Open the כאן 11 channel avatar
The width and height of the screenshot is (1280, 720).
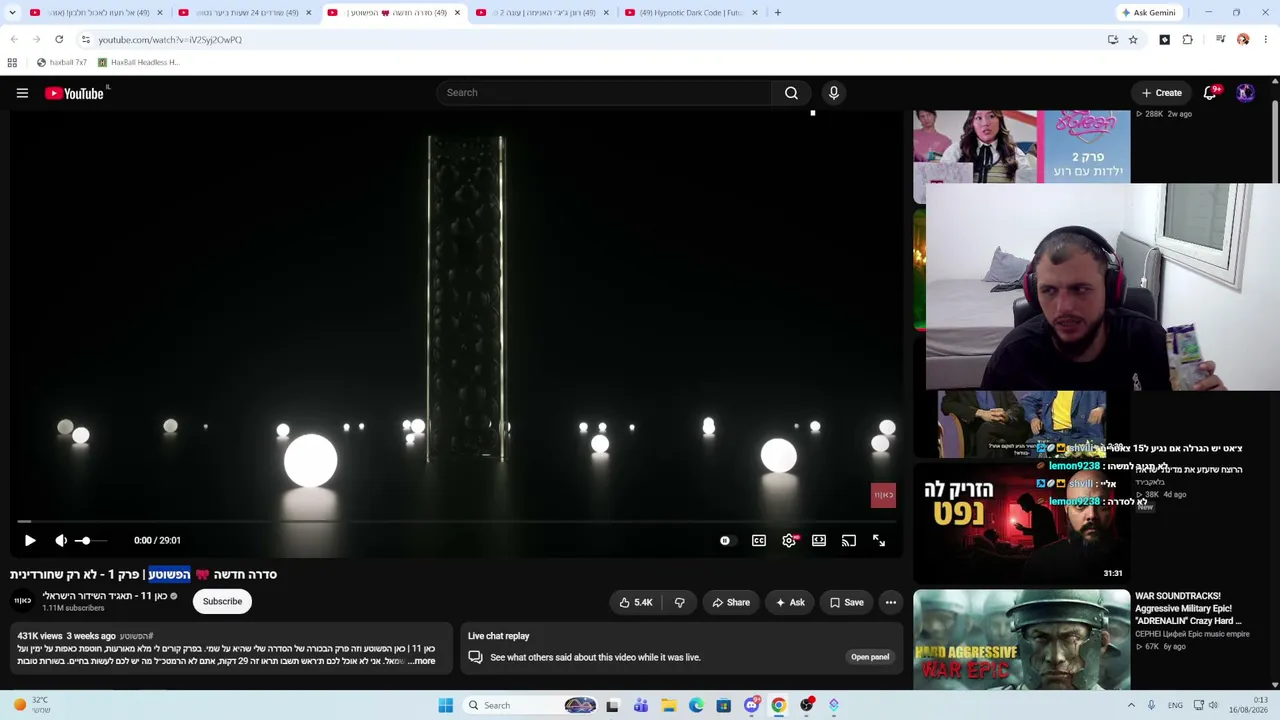coord(22,601)
